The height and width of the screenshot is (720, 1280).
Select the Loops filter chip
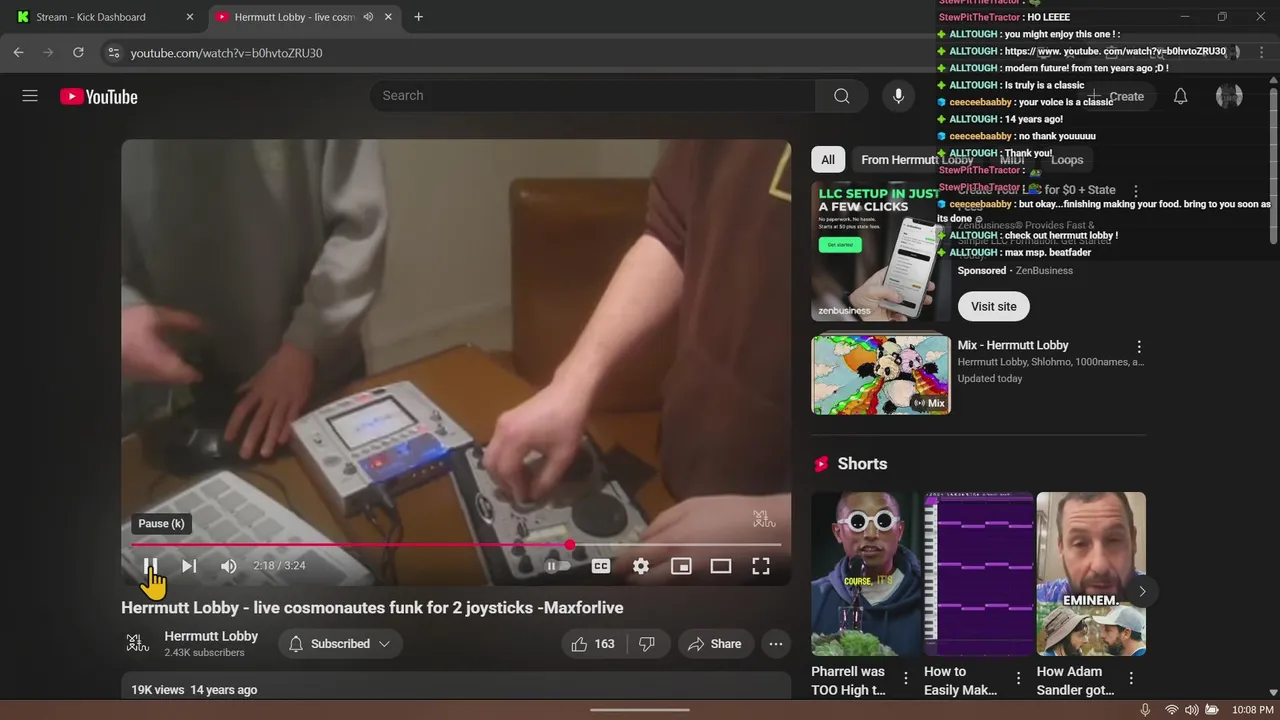click(x=1067, y=160)
